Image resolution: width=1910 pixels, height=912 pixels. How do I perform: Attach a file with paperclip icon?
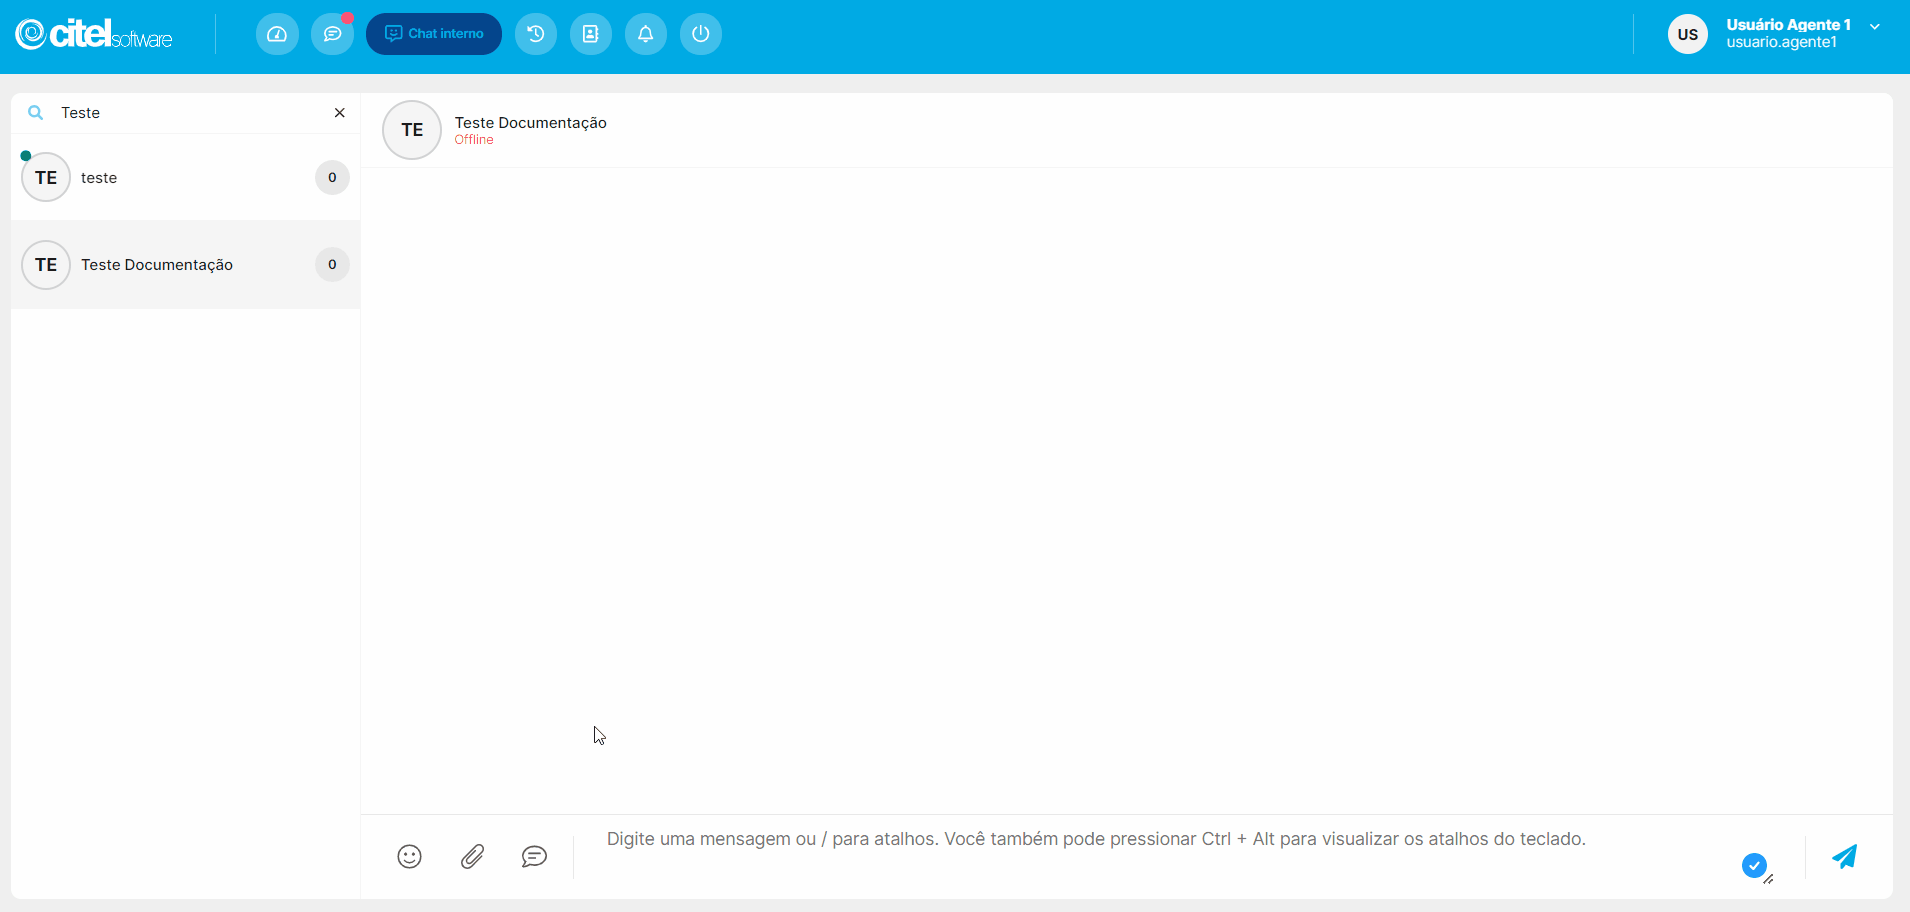click(x=473, y=857)
